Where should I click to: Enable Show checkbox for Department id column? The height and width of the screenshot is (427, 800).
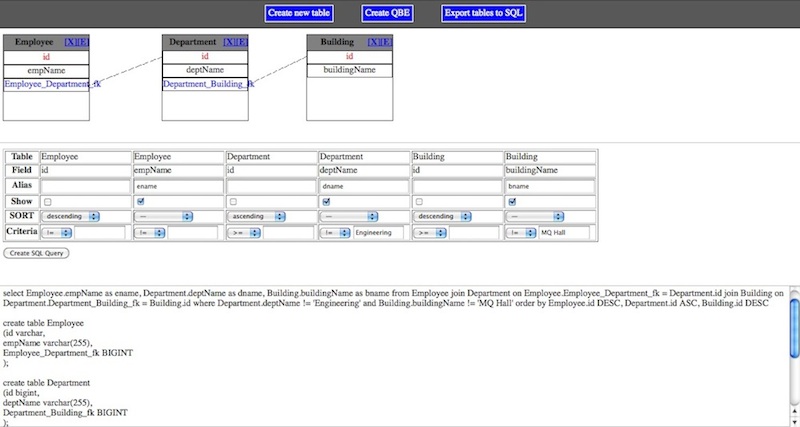[x=234, y=202]
